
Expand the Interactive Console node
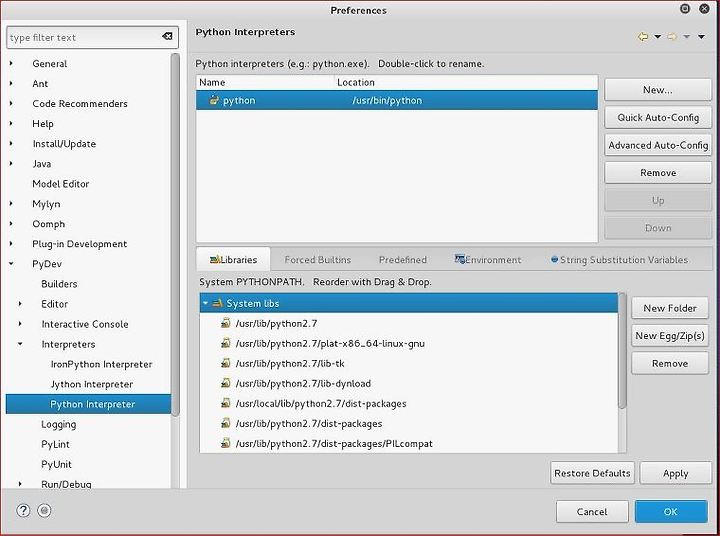click(20, 324)
